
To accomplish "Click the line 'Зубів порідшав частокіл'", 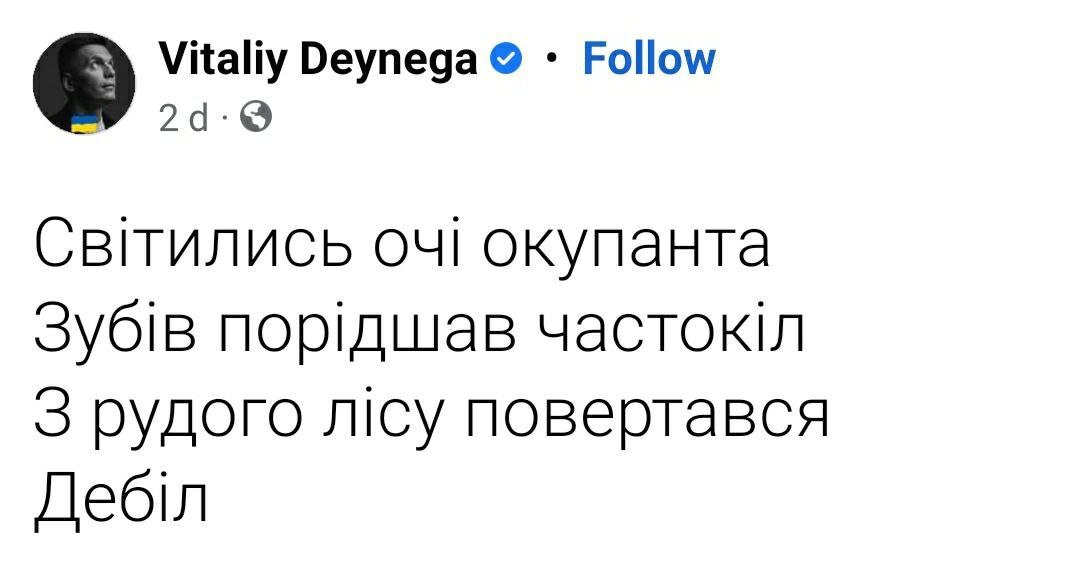I will (x=419, y=332).
